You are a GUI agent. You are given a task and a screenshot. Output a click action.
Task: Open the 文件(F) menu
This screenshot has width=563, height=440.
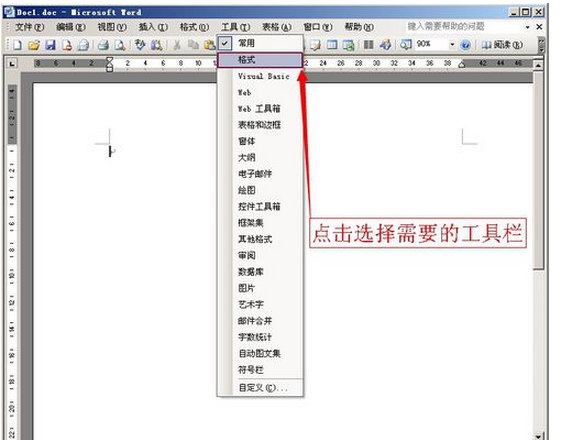[x=29, y=27]
